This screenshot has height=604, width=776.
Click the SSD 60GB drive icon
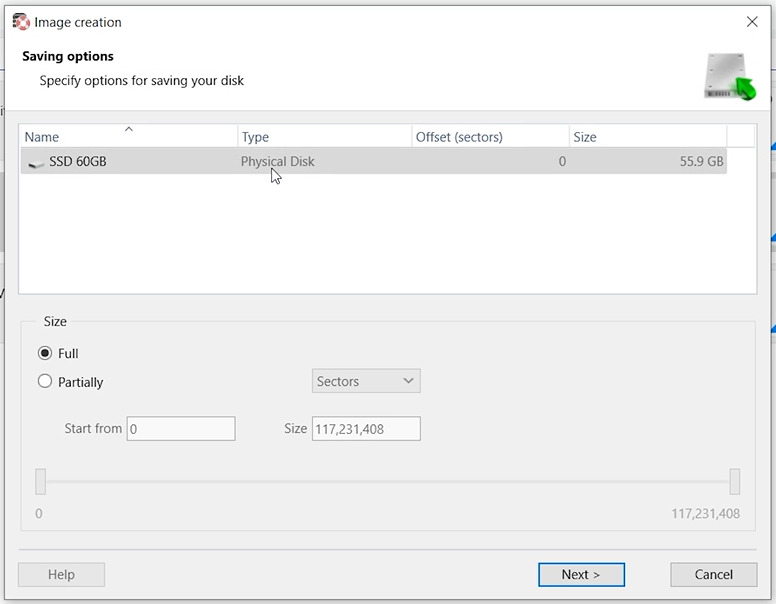click(x=36, y=163)
